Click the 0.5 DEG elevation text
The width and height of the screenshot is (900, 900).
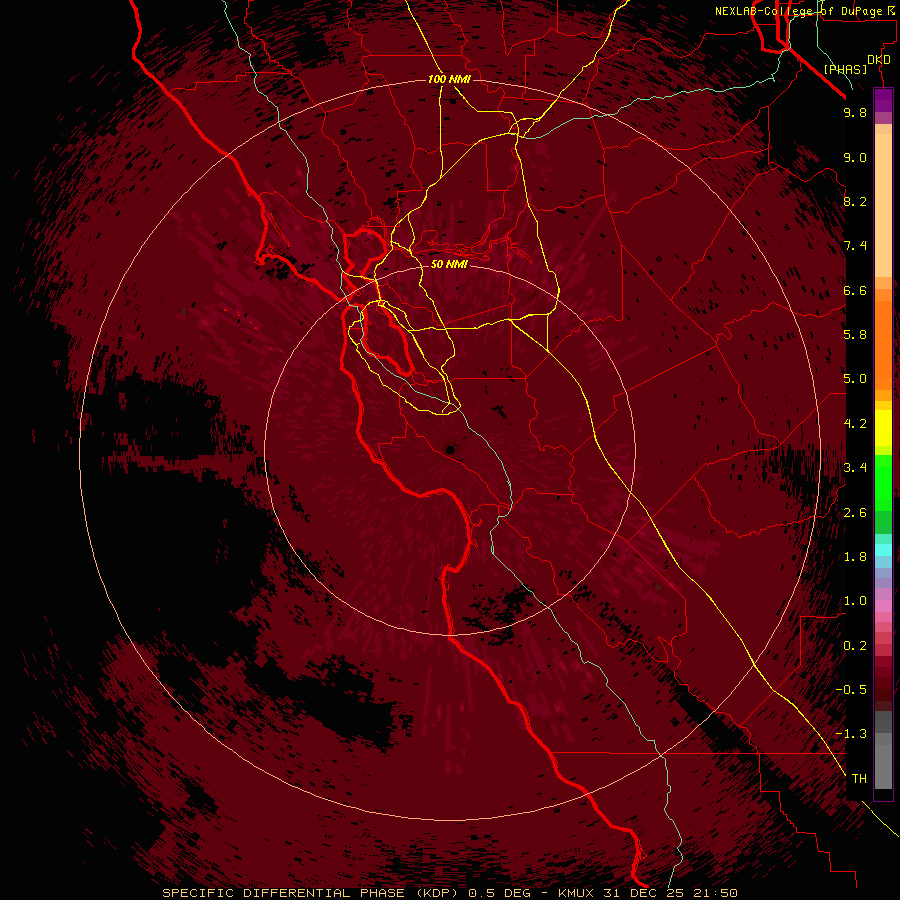click(501, 893)
